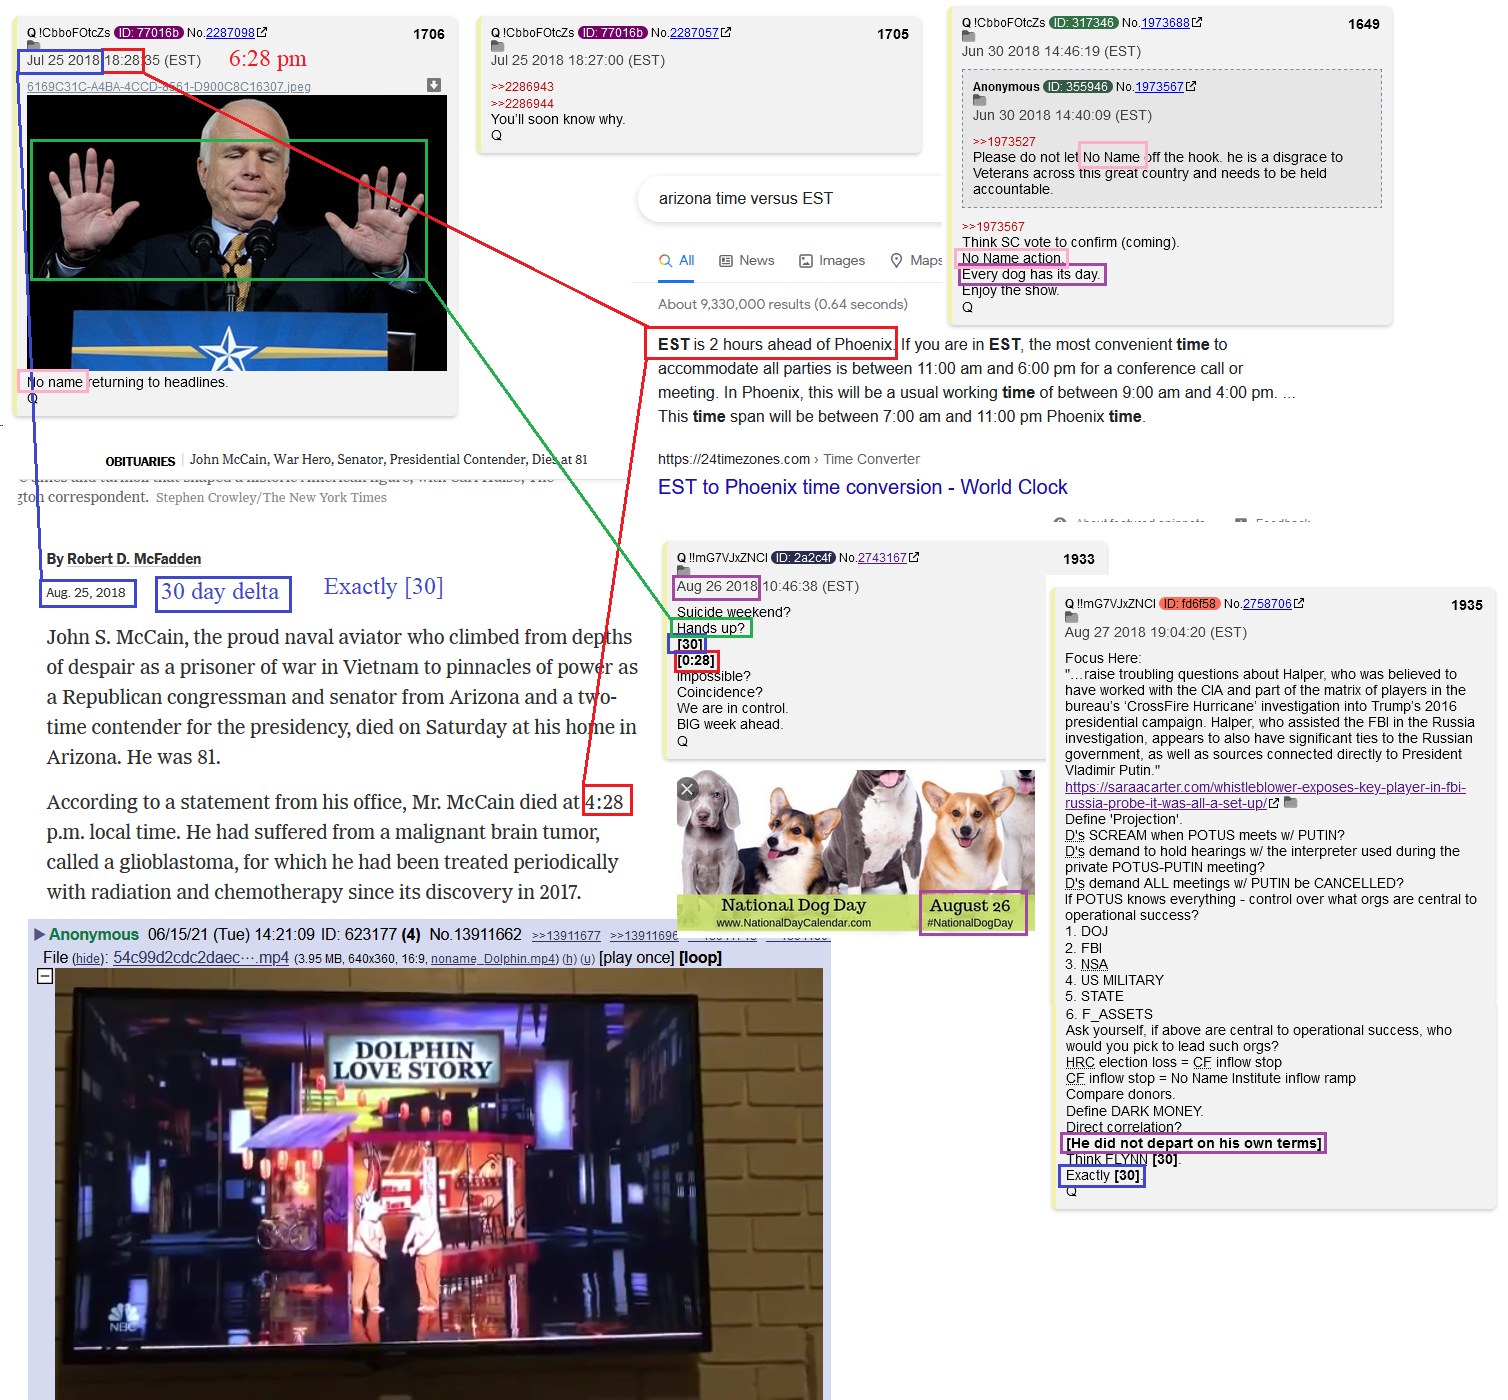This screenshot has width=1508, height=1400.
Task: Open 'EST to Phoenix time conversion' result
Action: [x=862, y=487]
